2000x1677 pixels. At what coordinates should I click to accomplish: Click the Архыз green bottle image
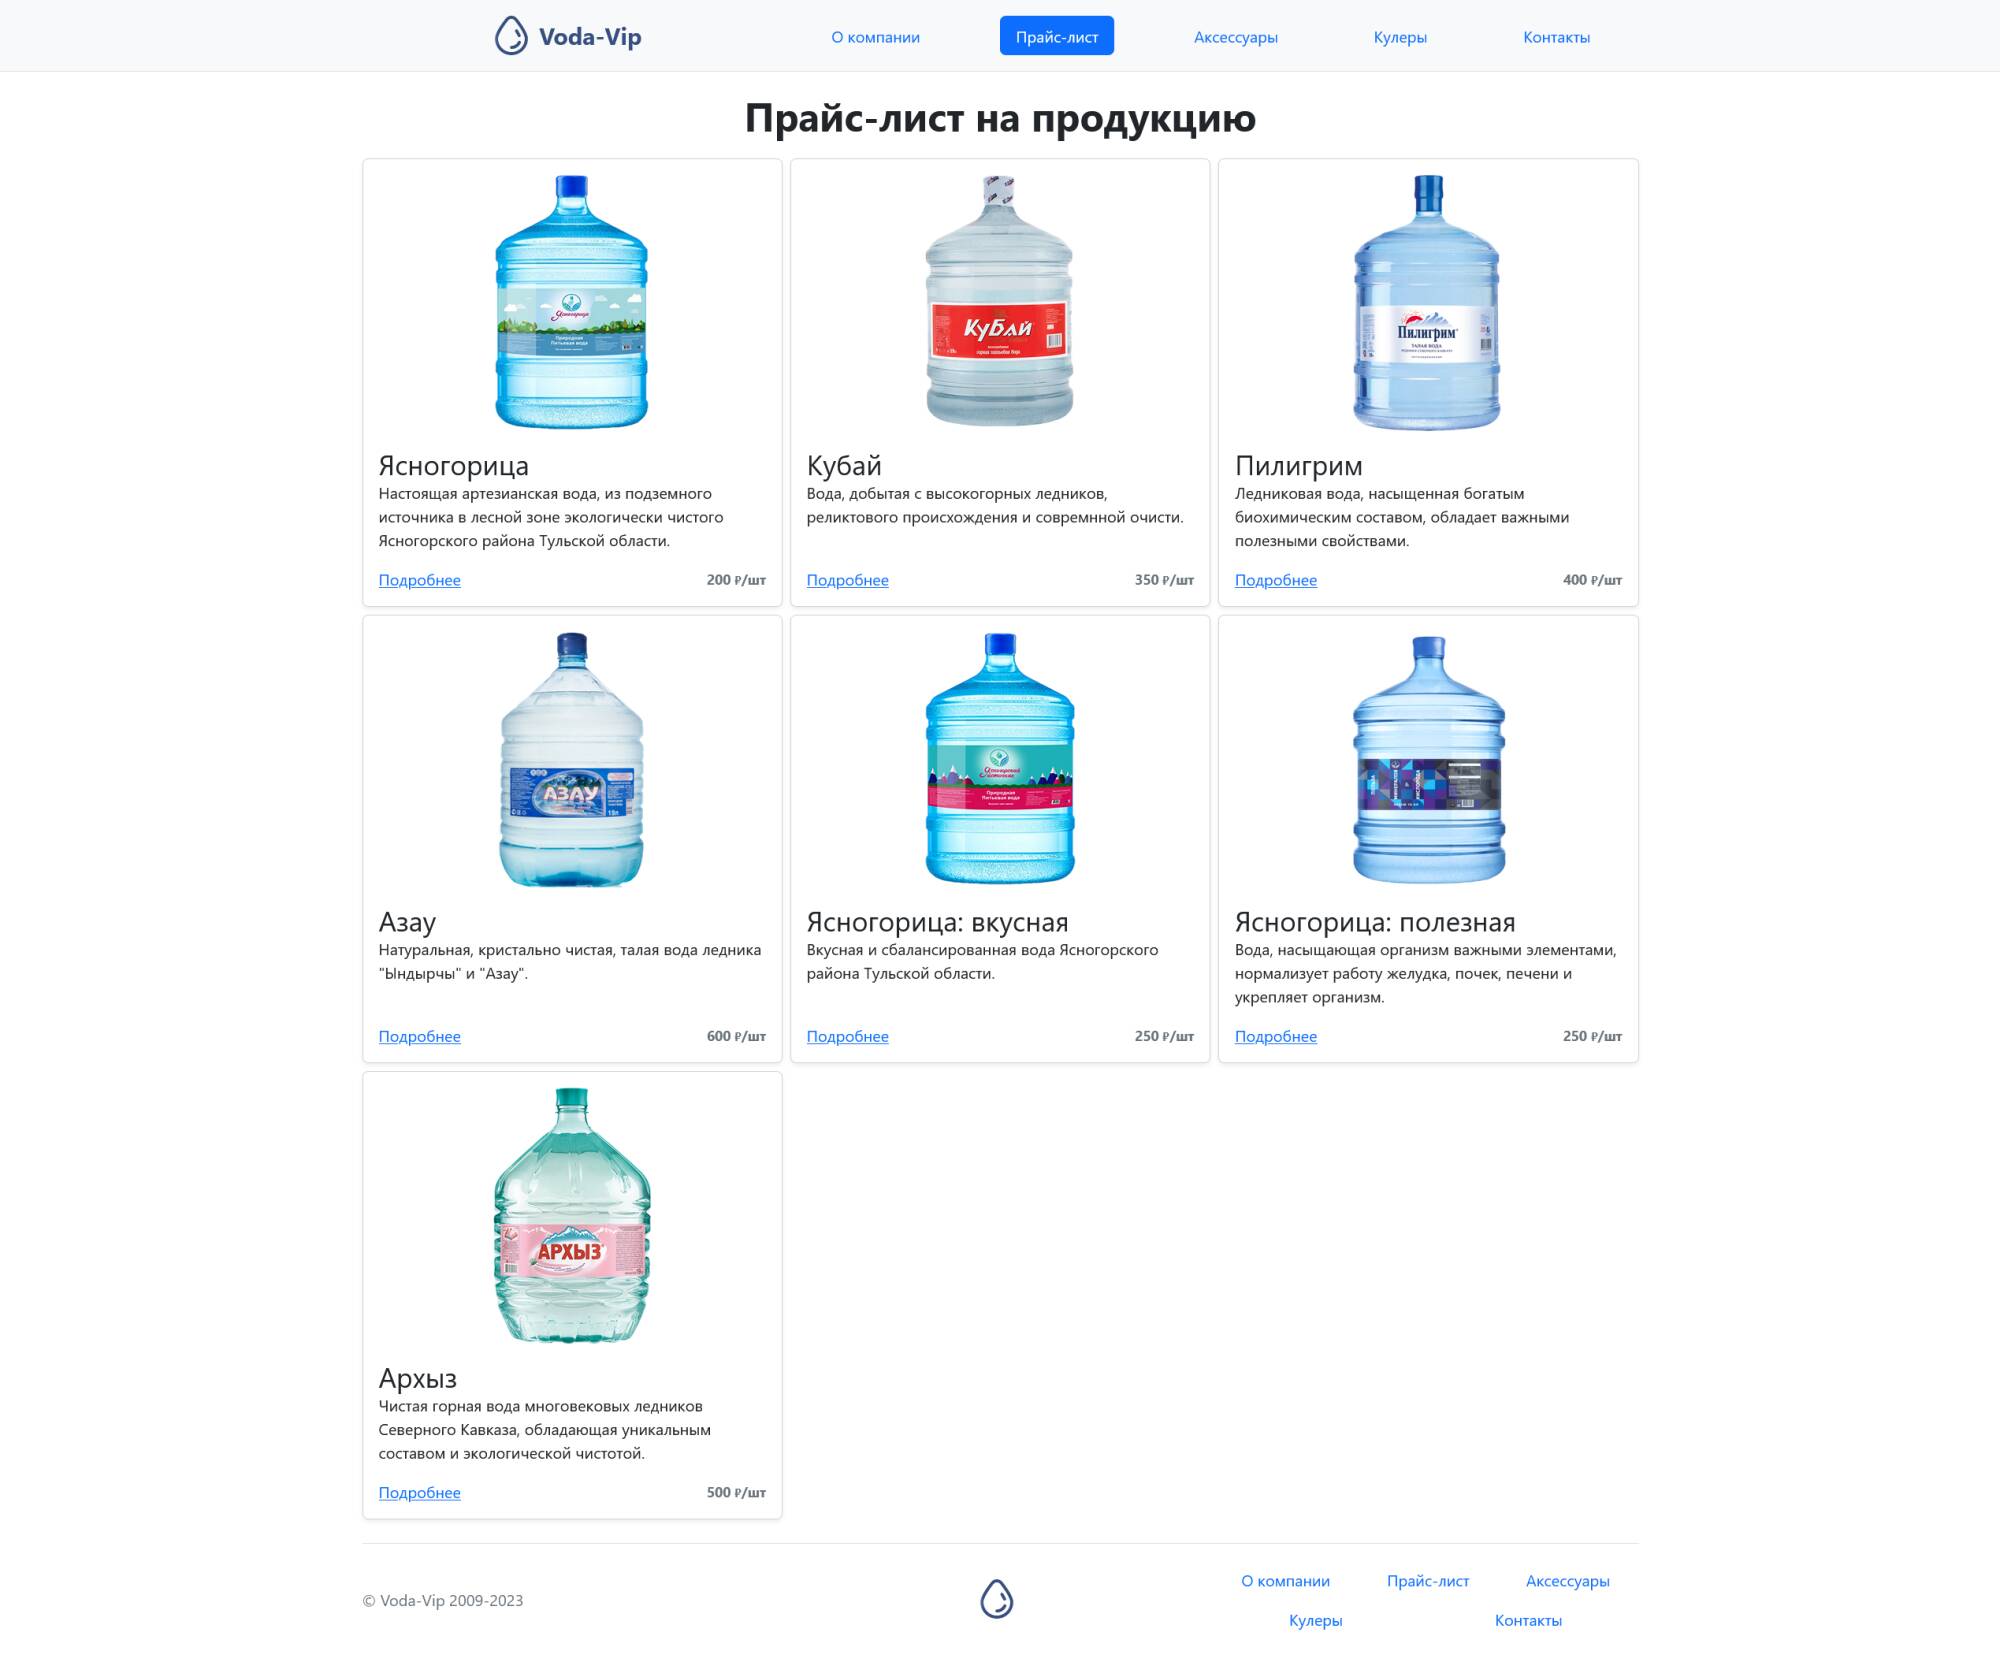572,1215
